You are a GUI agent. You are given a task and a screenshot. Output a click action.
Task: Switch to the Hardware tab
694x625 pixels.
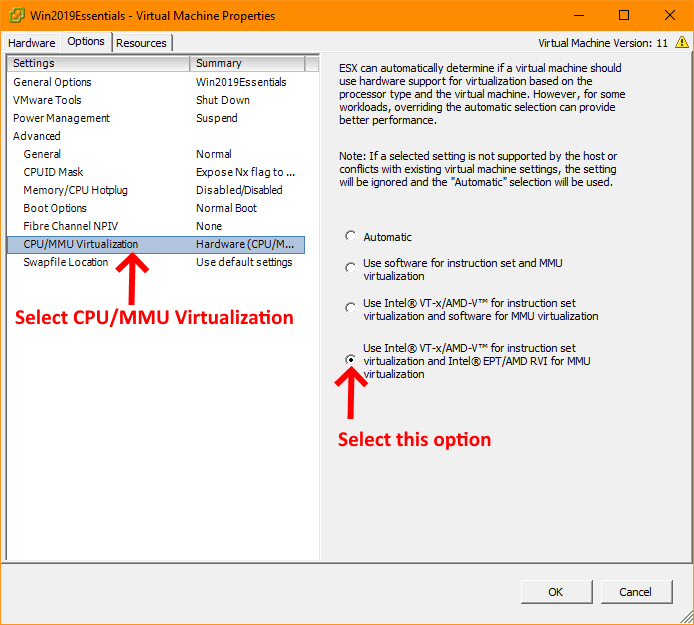click(31, 43)
